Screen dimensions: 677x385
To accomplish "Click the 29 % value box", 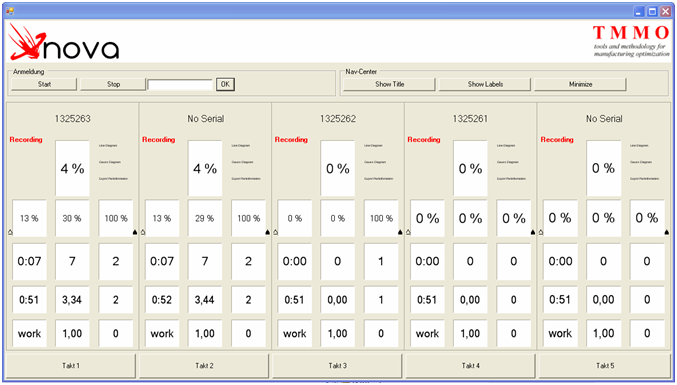I will 205,218.
